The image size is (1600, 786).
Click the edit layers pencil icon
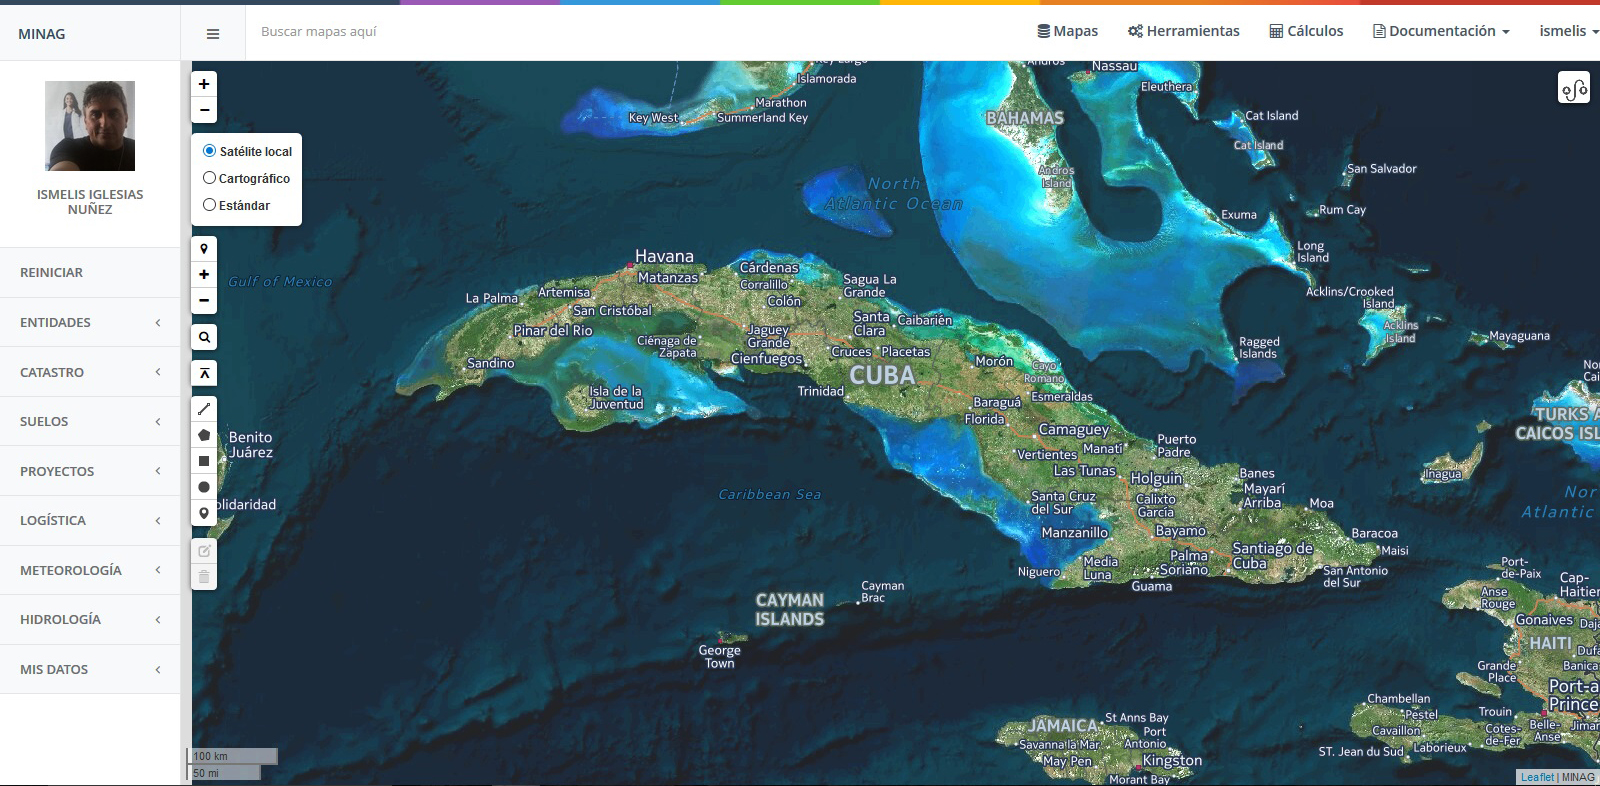(204, 551)
